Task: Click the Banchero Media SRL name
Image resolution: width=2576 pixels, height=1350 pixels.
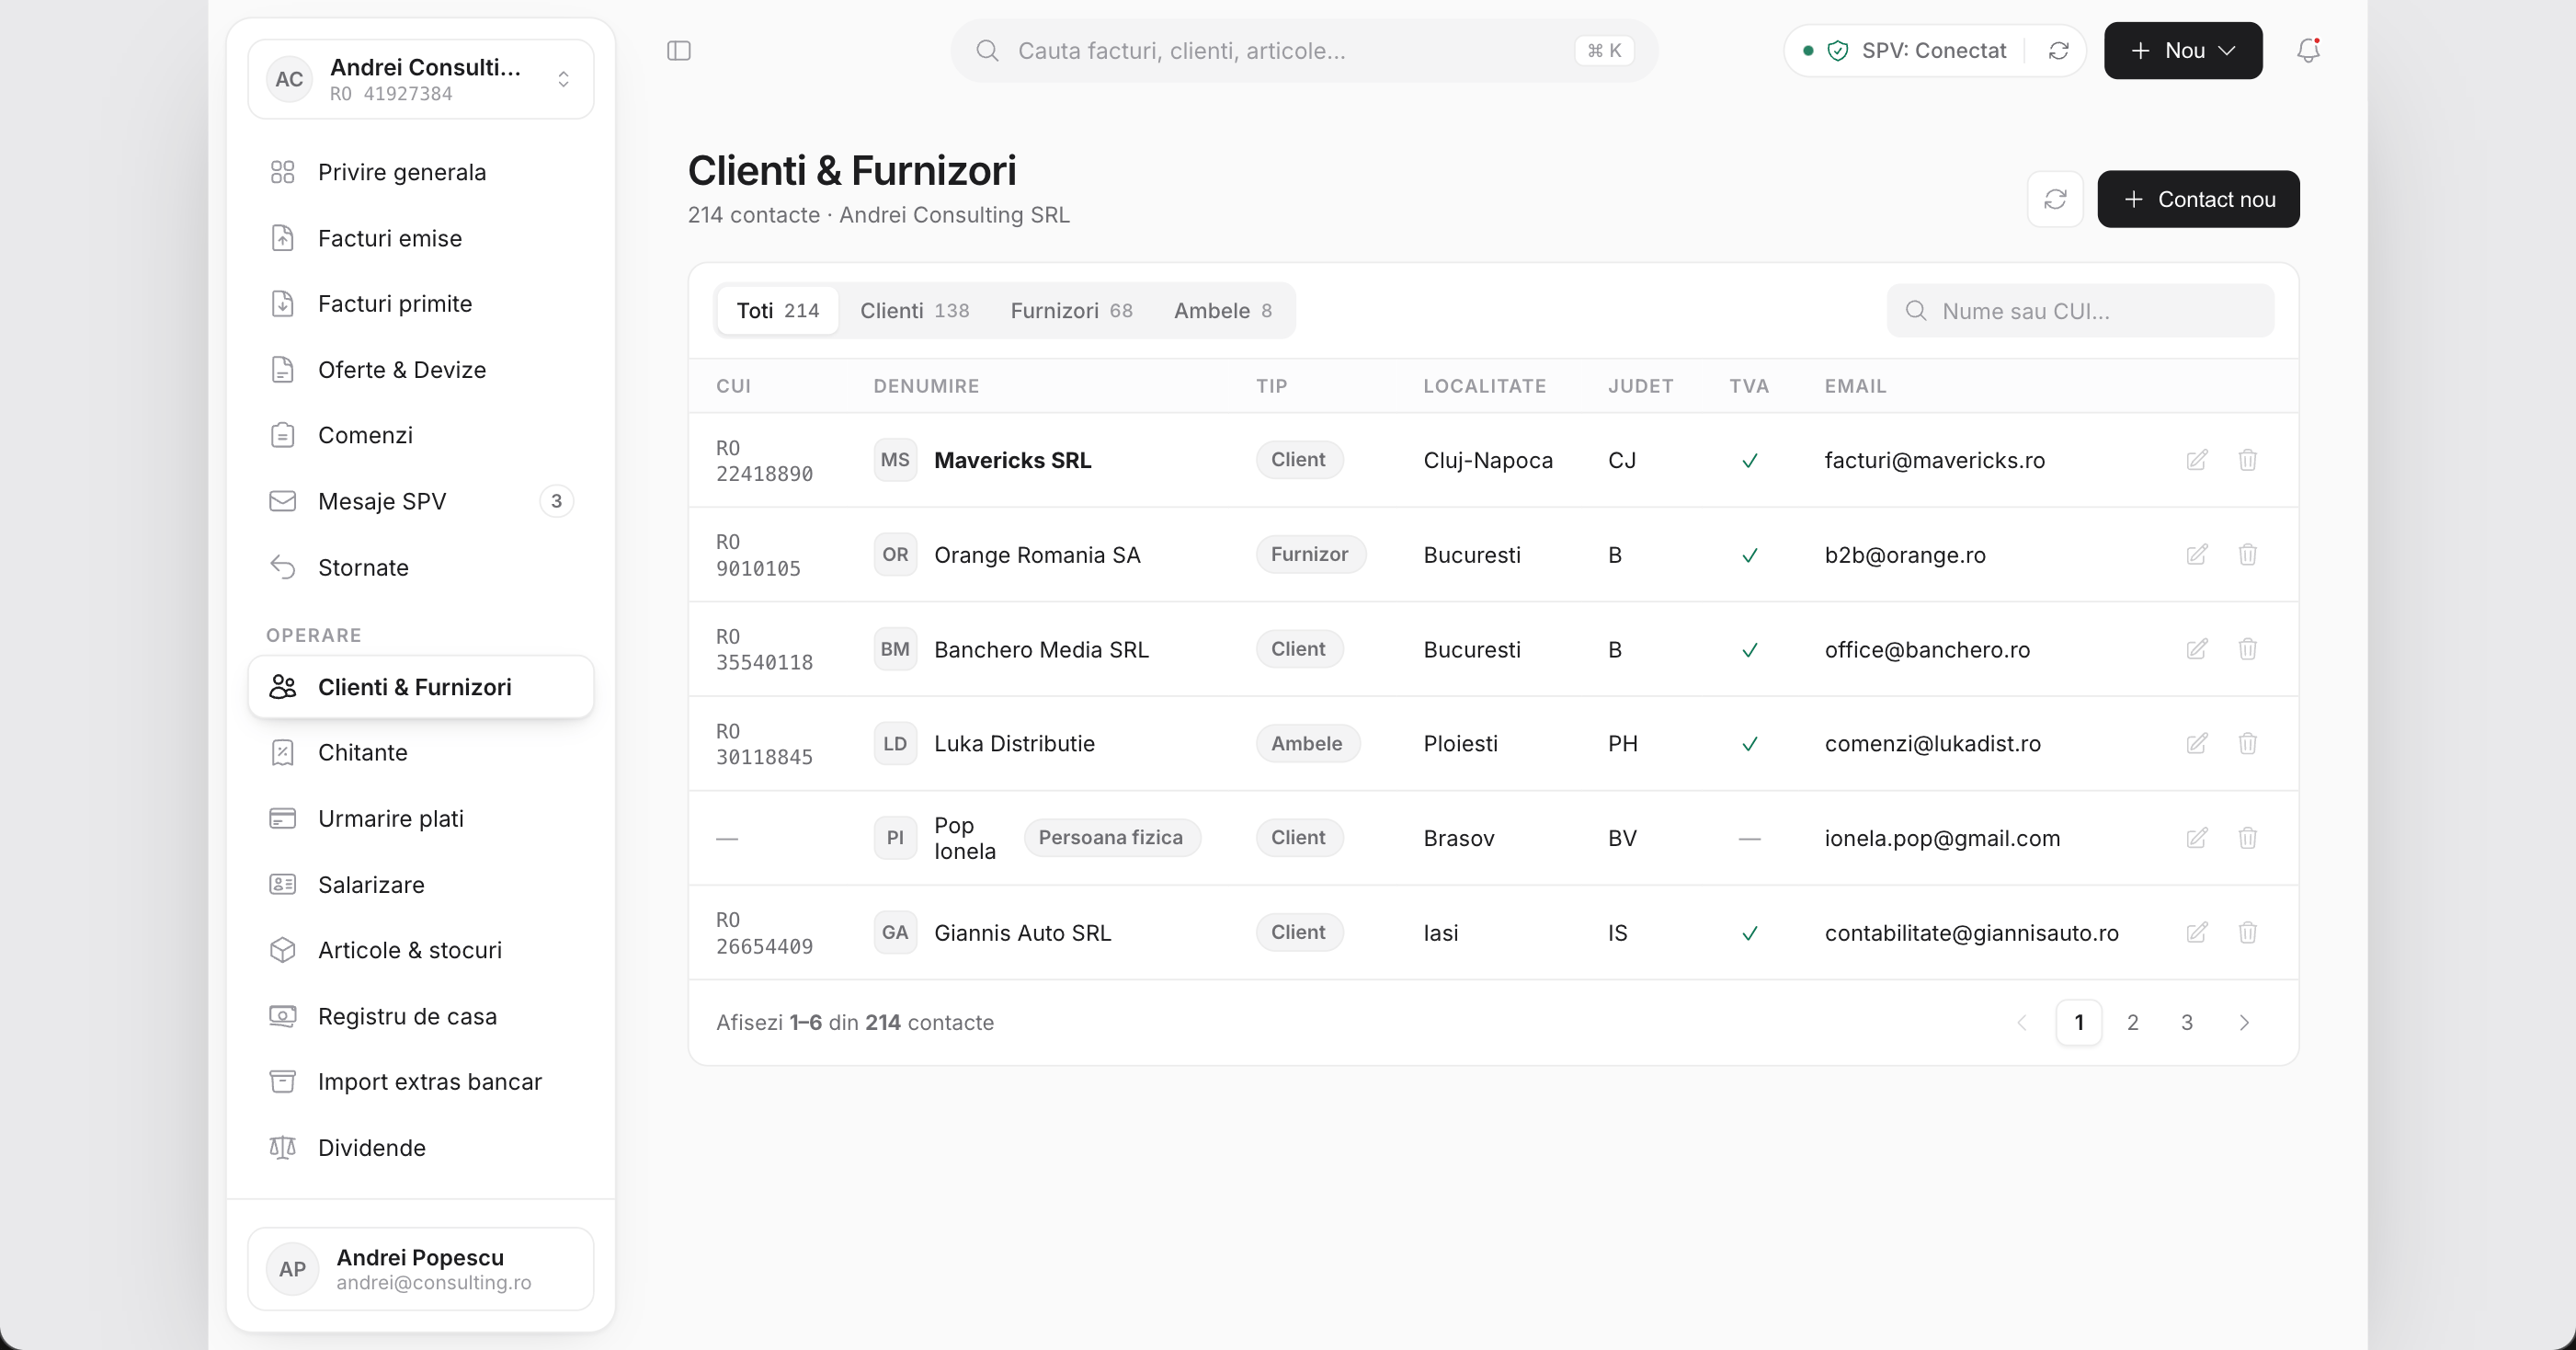Action: click(x=1041, y=649)
